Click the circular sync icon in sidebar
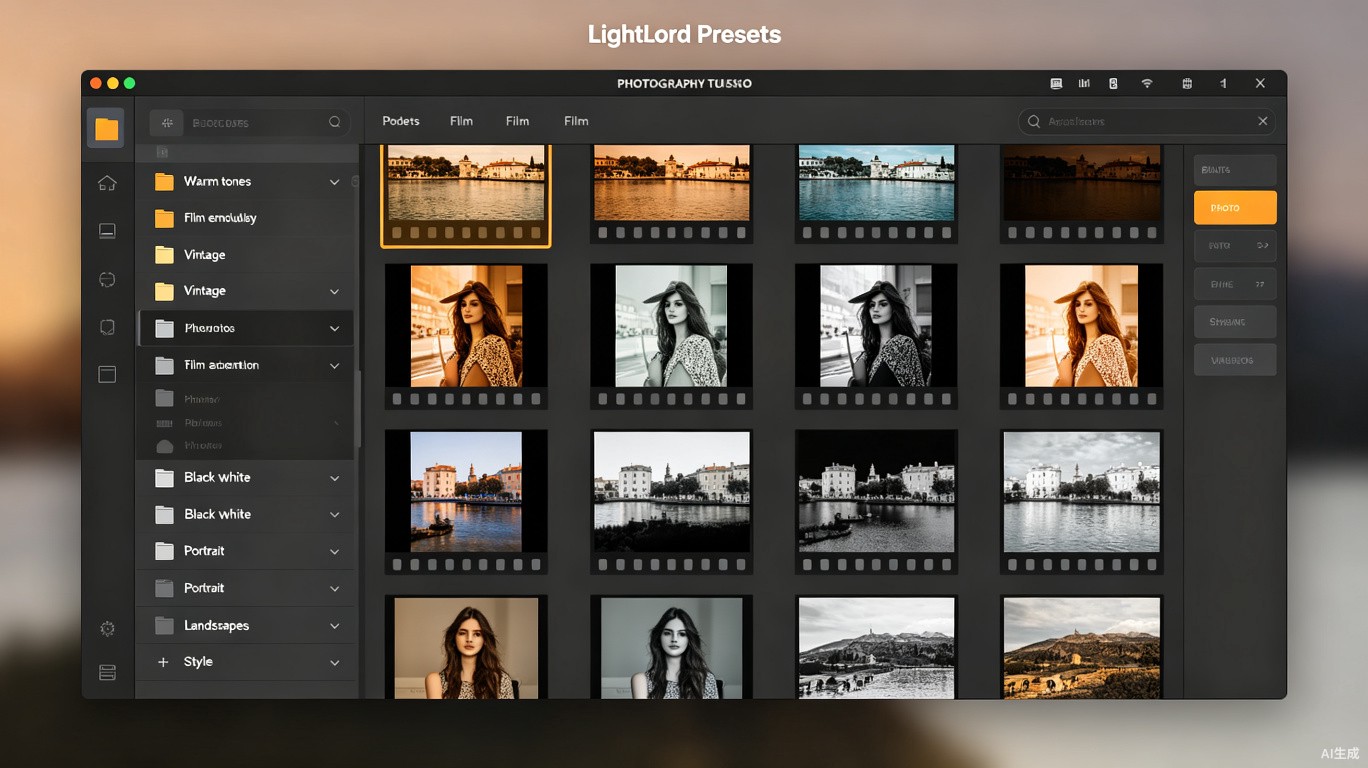1368x768 pixels. 107,279
